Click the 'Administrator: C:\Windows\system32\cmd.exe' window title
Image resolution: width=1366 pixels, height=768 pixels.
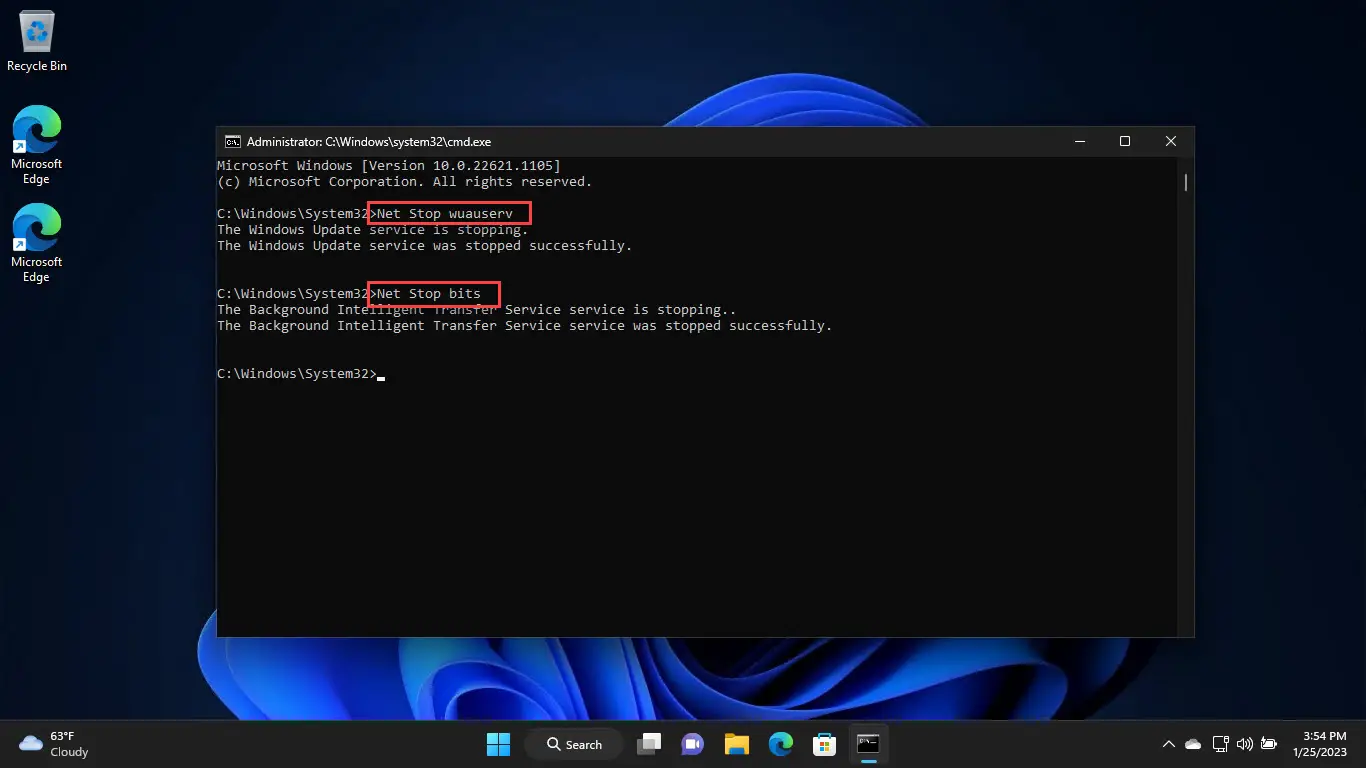click(369, 142)
